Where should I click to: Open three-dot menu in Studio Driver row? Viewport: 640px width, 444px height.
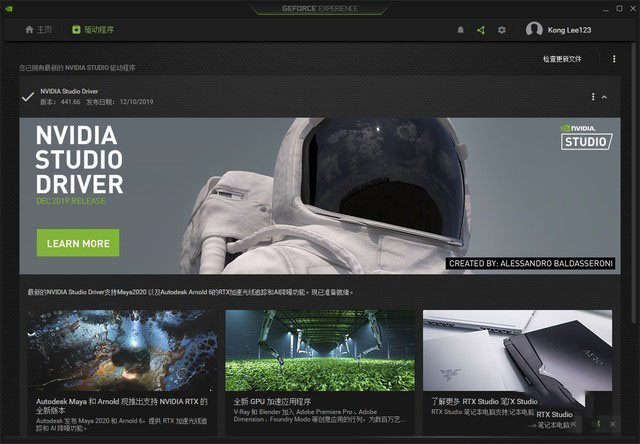click(x=593, y=97)
